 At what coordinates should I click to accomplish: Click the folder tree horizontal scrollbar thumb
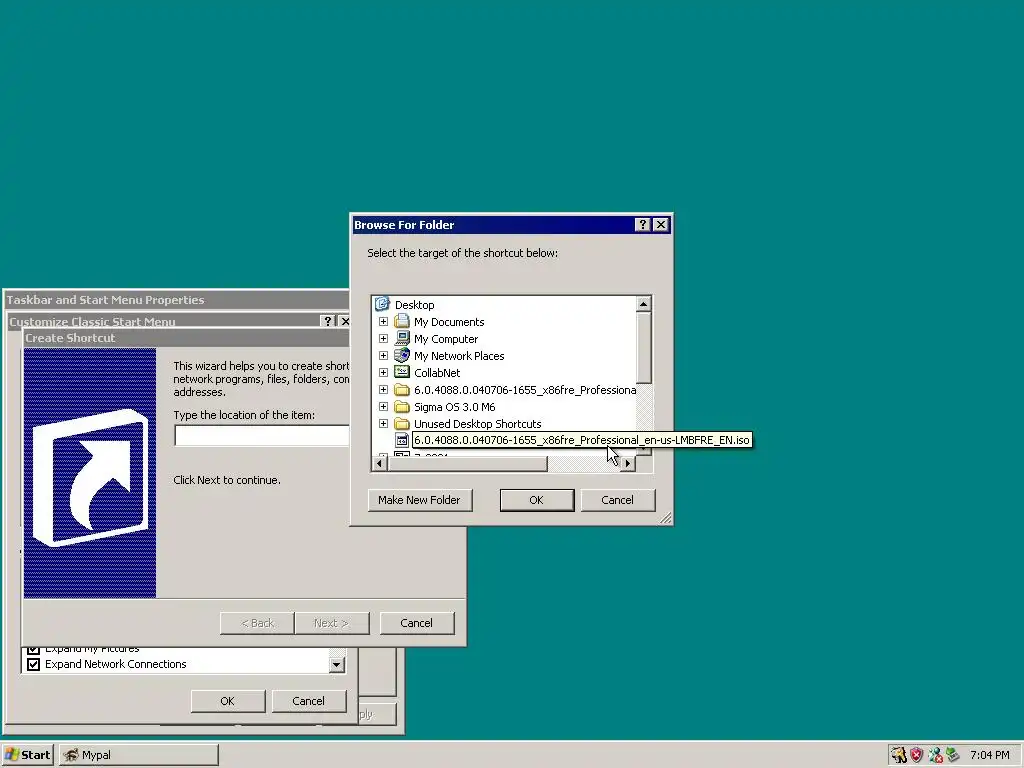(x=468, y=464)
